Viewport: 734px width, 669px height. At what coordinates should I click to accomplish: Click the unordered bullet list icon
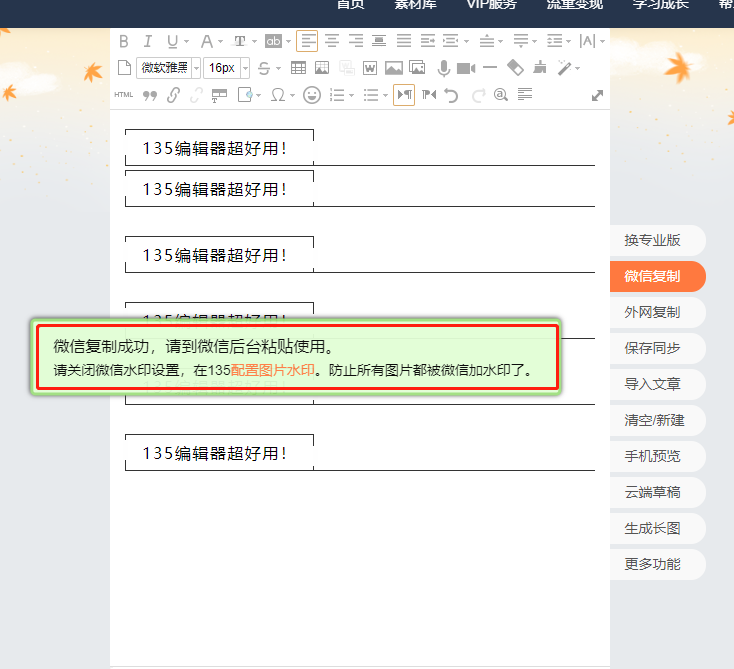coord(371,95)
